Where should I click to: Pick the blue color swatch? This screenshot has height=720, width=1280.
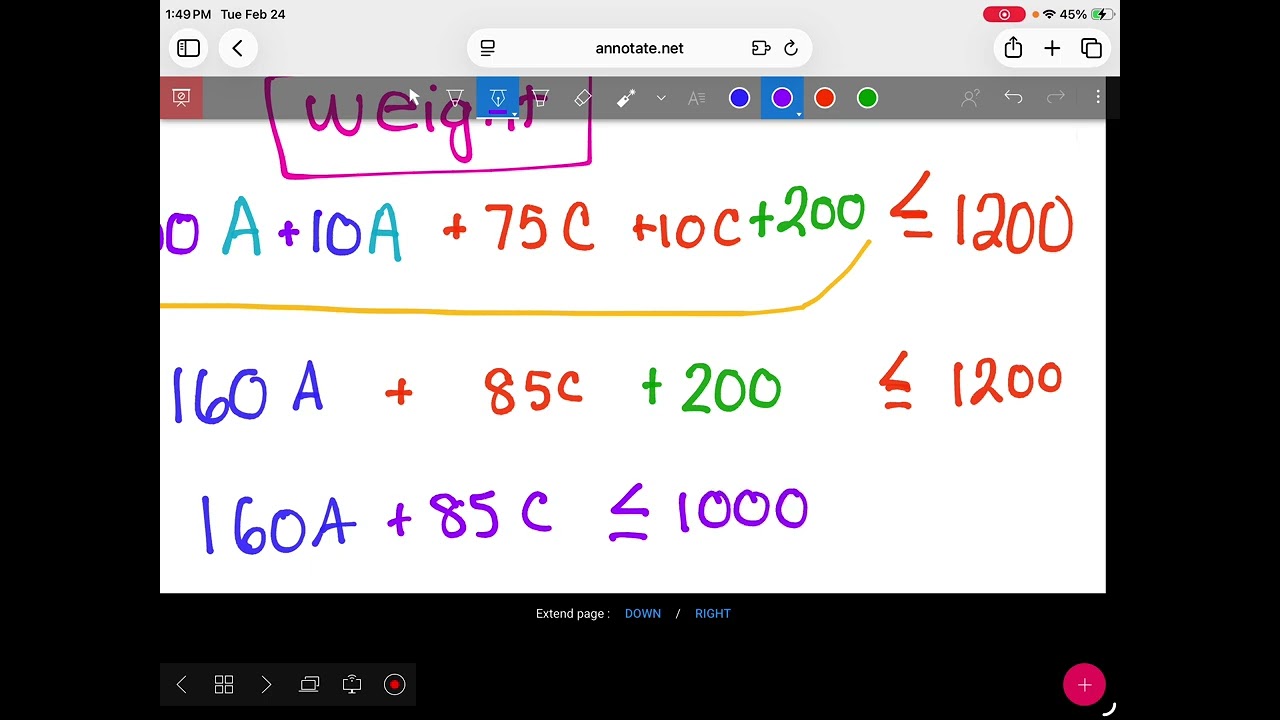tap(739, 98)
